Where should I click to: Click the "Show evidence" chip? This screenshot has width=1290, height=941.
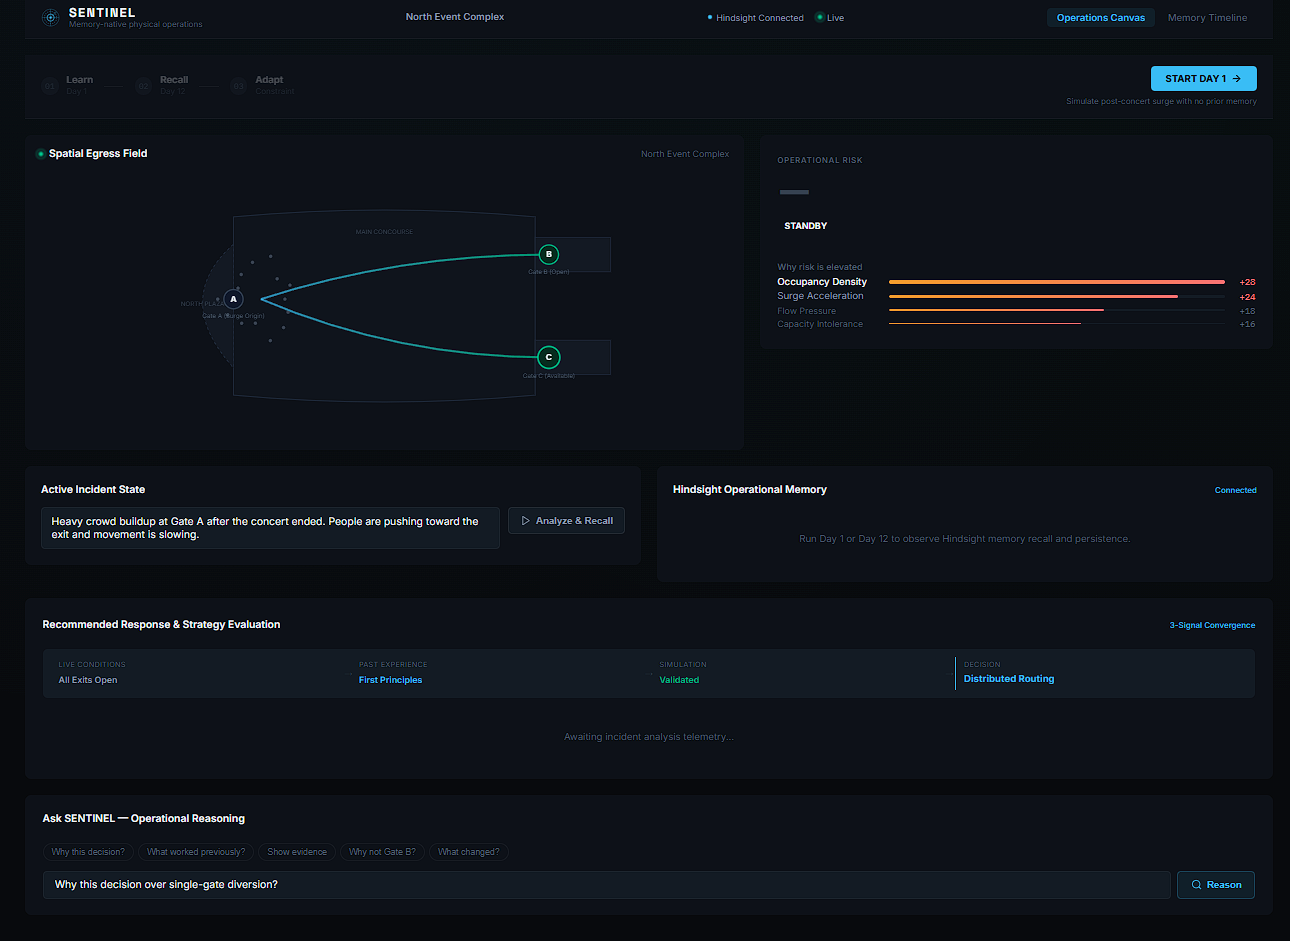click(297, 852)
